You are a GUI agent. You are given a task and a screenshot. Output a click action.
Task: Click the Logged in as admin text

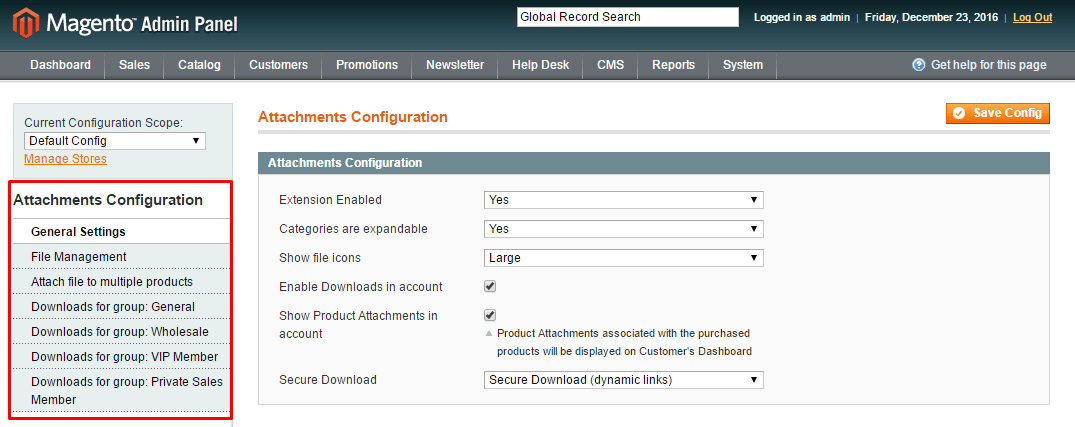[801, 17]
